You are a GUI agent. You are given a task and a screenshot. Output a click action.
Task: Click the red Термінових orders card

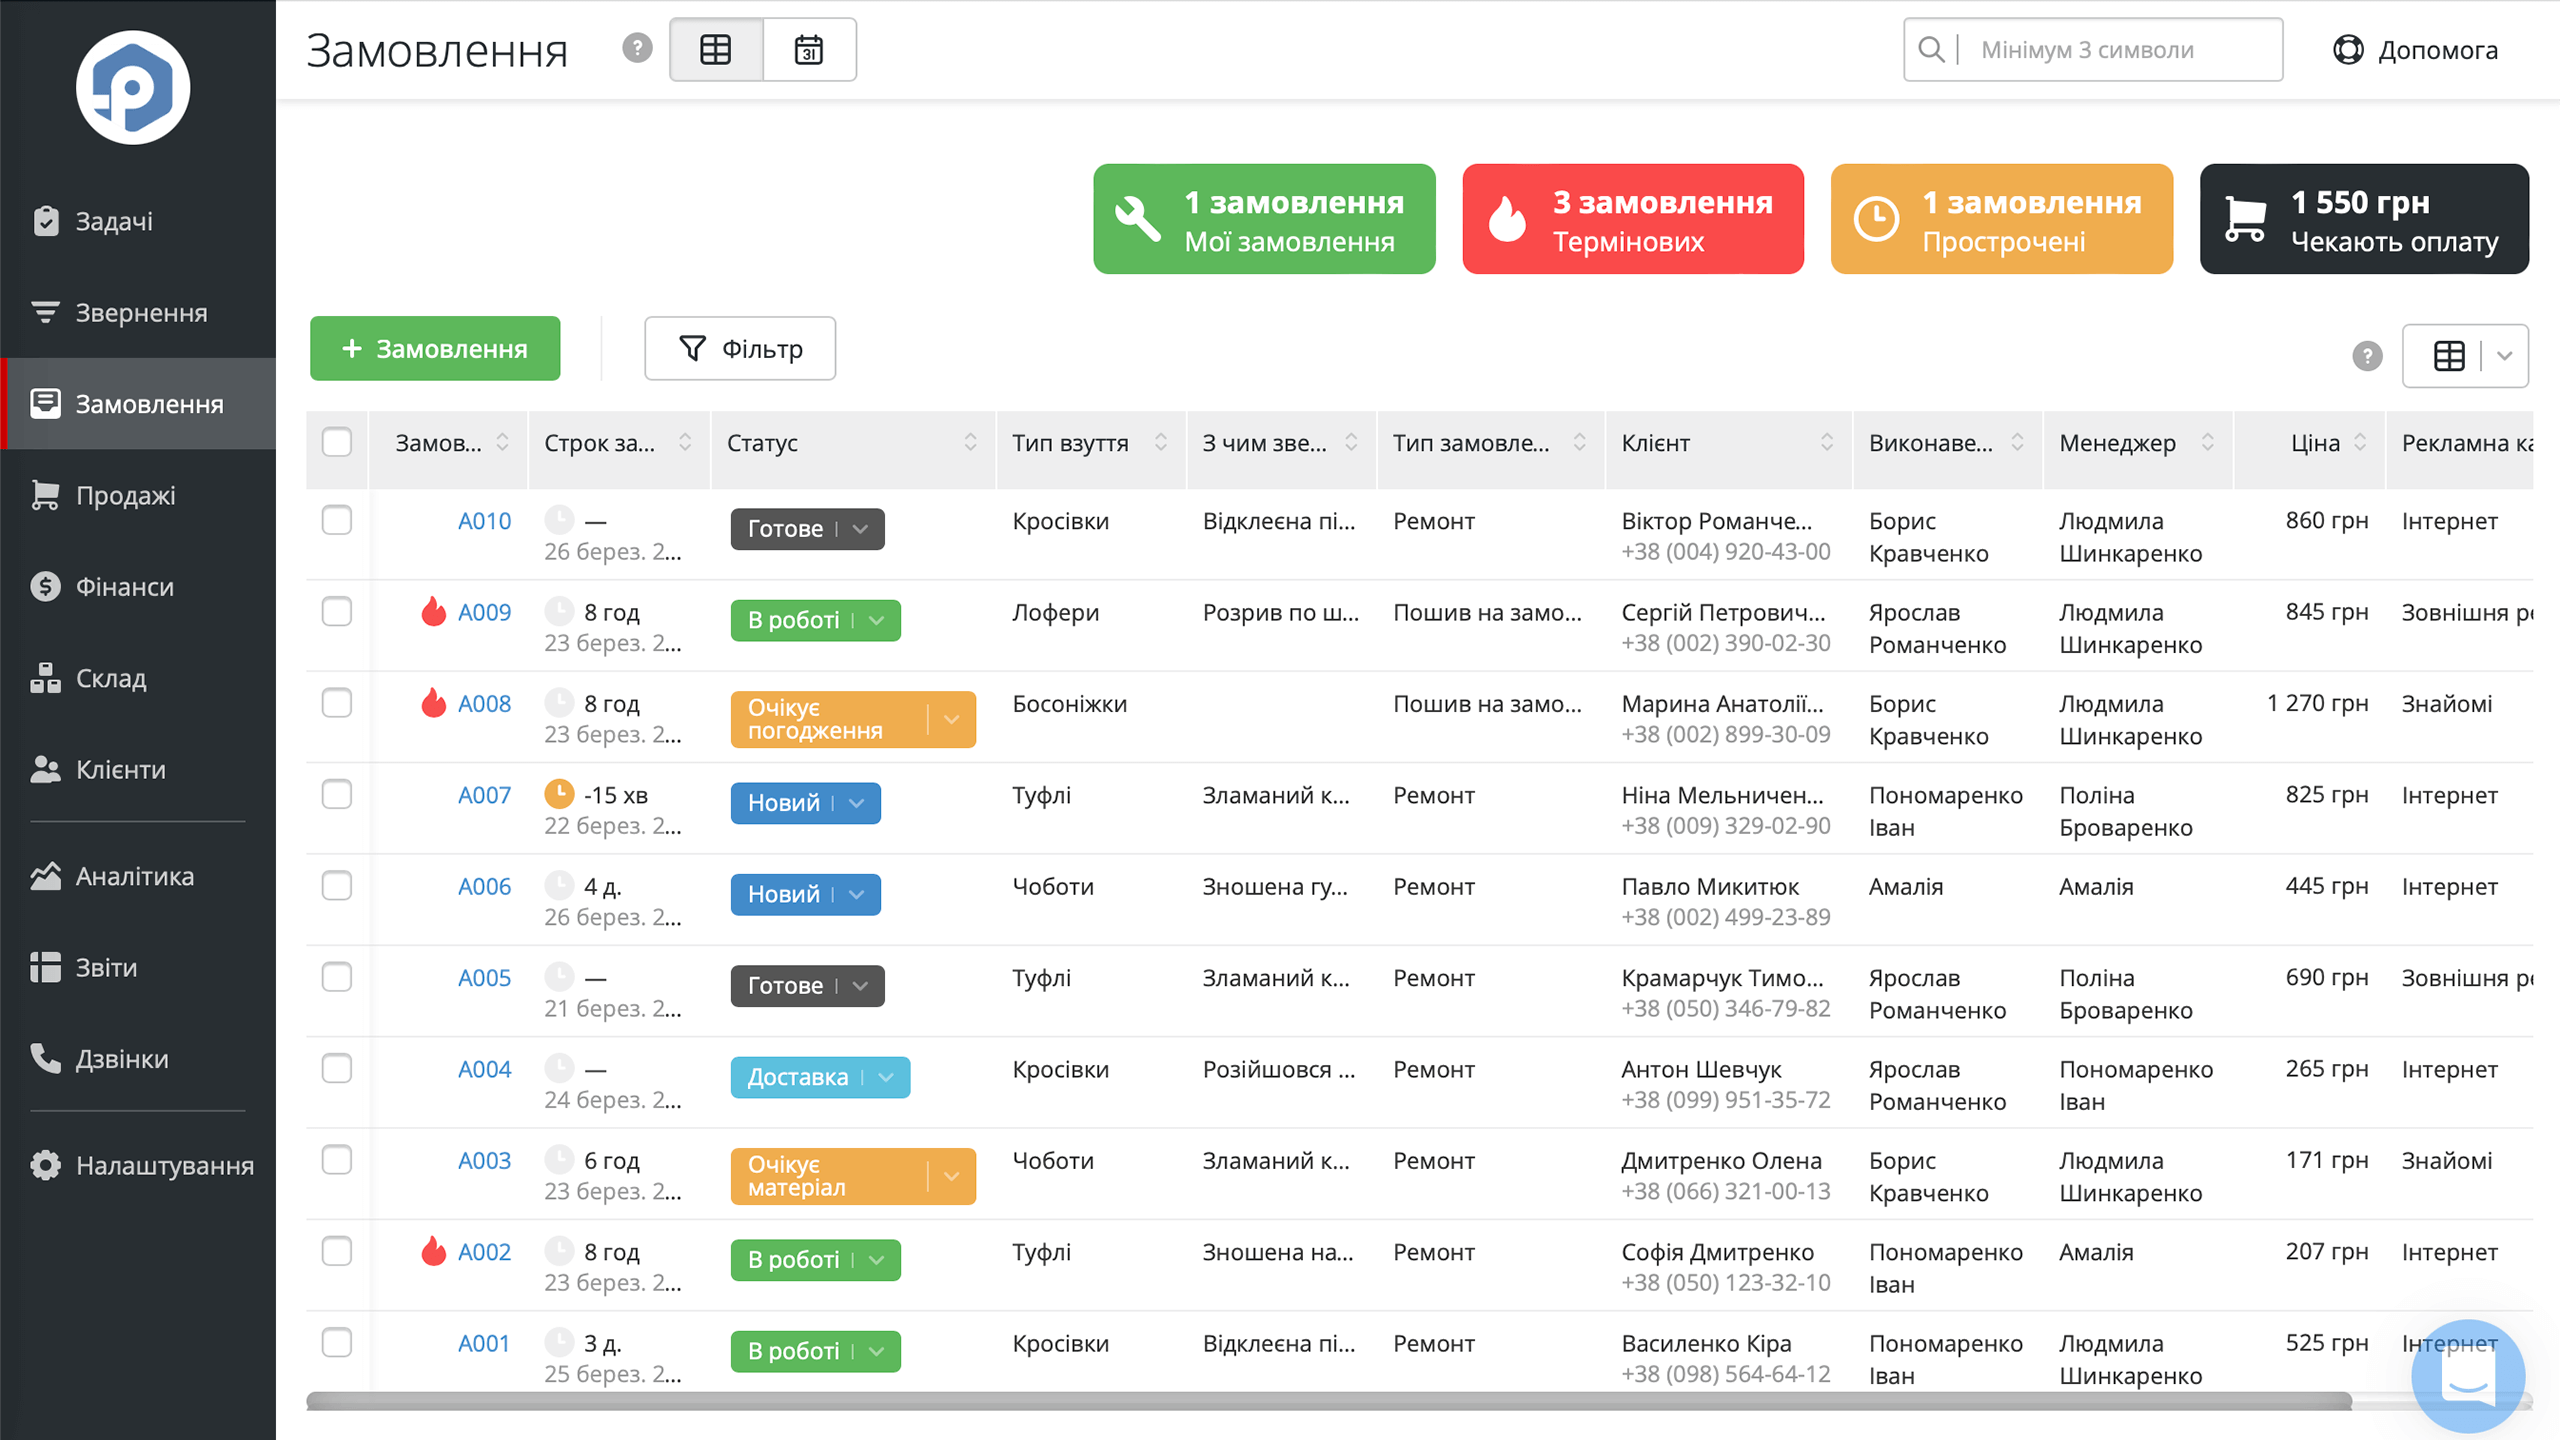(x=1633, y=219)
